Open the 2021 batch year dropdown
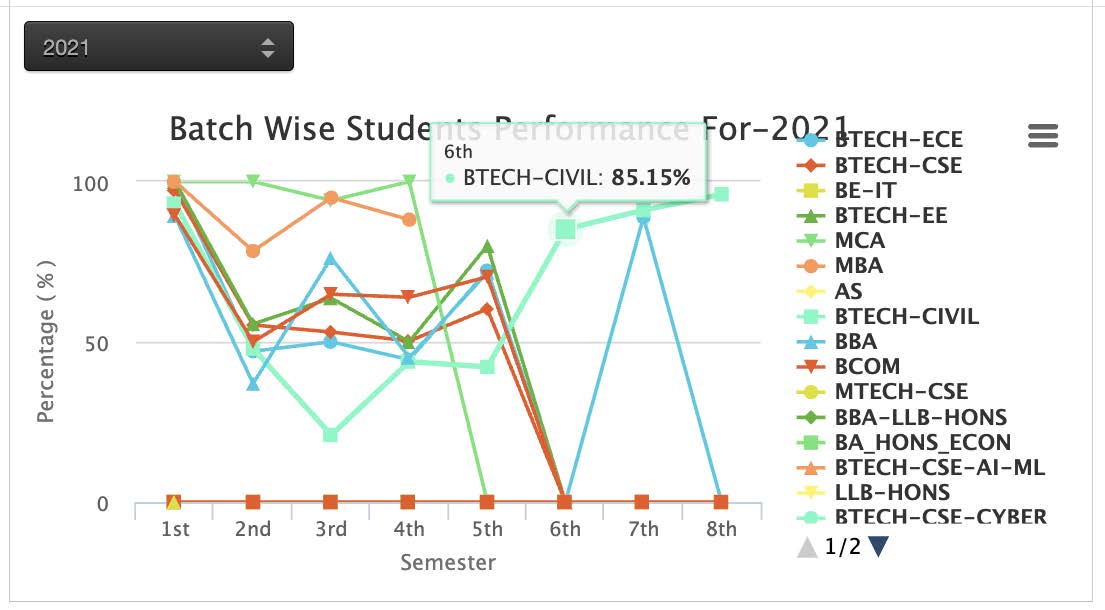1105x610 pixels. coord(159,46)
